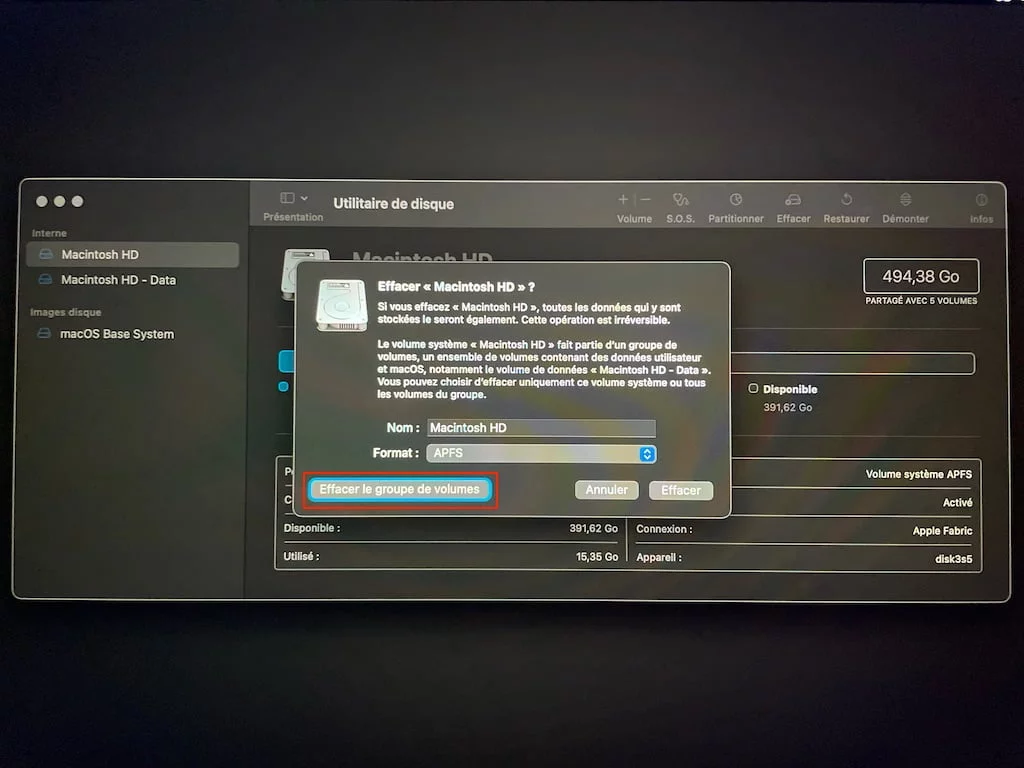
Task: Open the Infos toolbar icon
Action: coord(981,199)
